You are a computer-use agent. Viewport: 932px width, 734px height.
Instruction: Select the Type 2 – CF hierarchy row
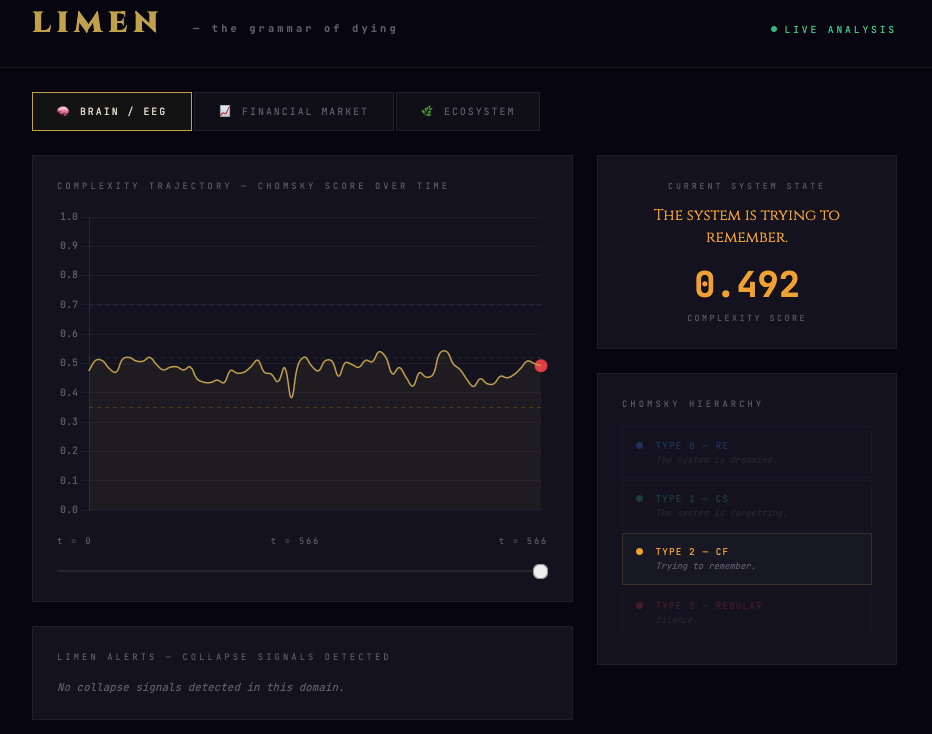coord(747,559)
